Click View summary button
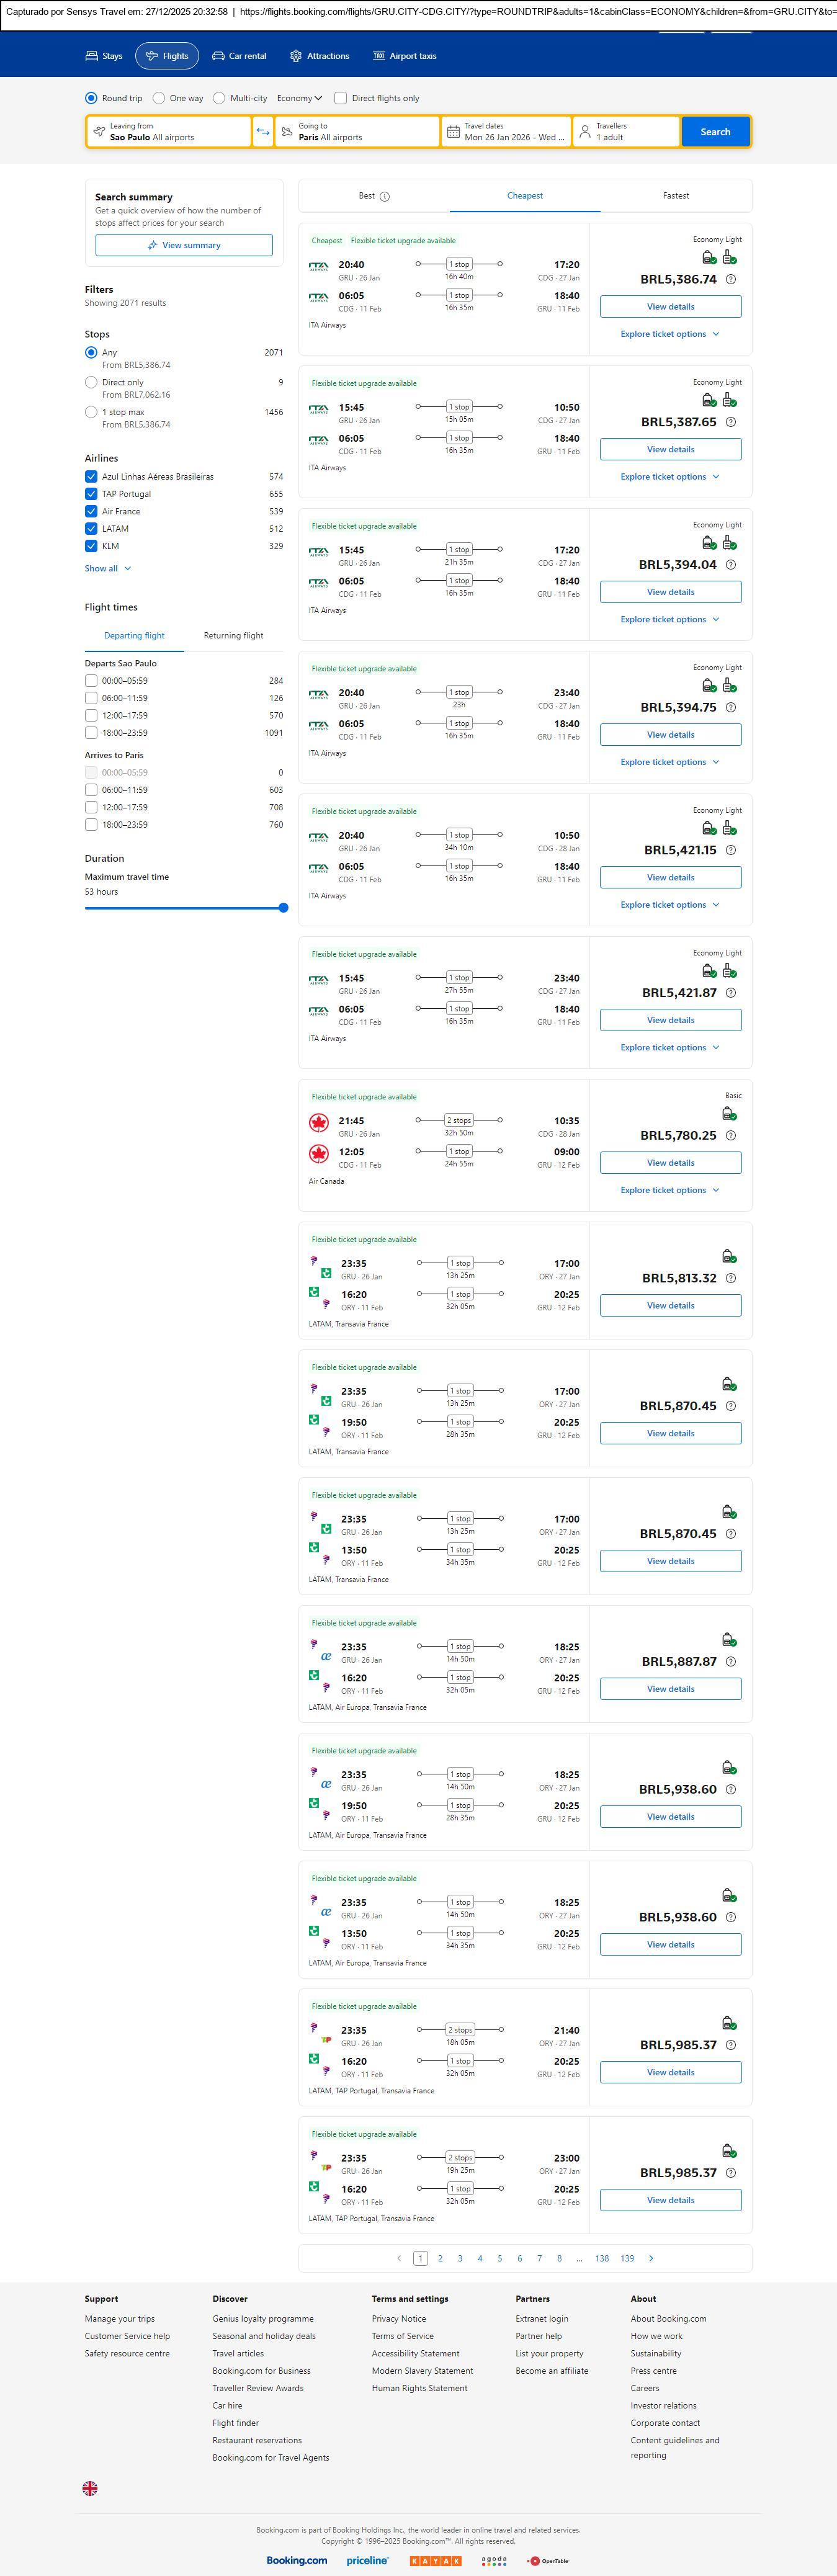 coord(184,245)
